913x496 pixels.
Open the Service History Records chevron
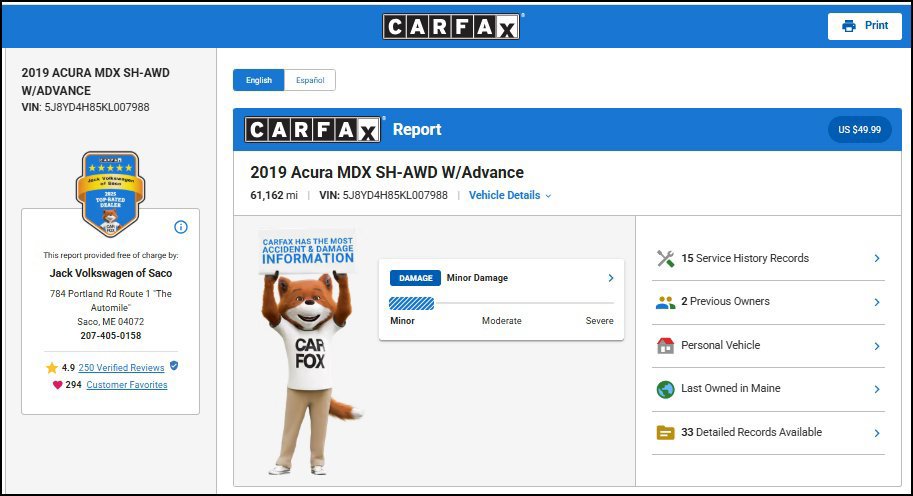877,258
